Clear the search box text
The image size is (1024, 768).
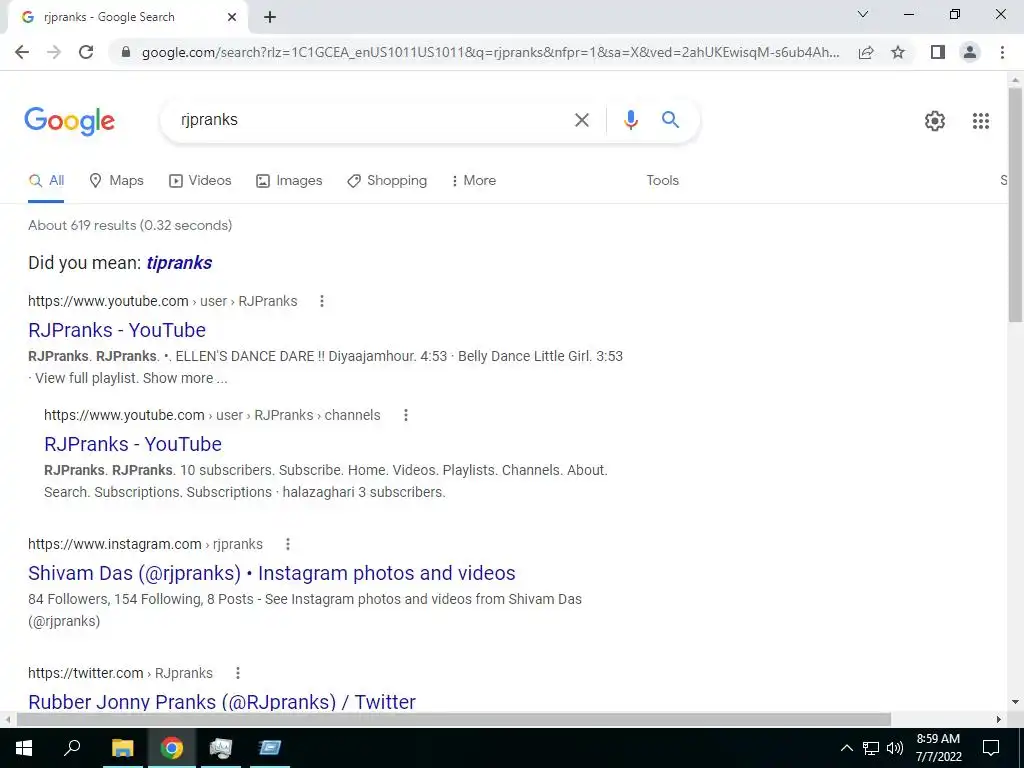click(x=581, y=120)
